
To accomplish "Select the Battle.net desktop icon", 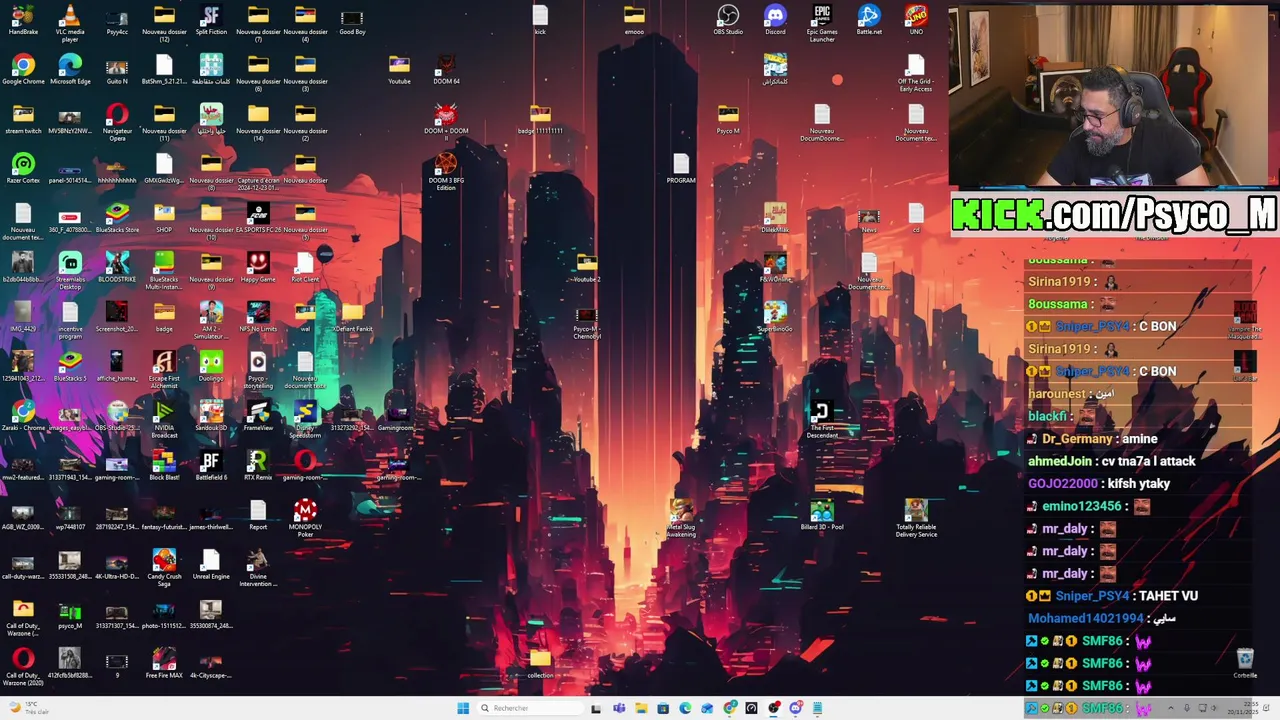I will (869, 20).
